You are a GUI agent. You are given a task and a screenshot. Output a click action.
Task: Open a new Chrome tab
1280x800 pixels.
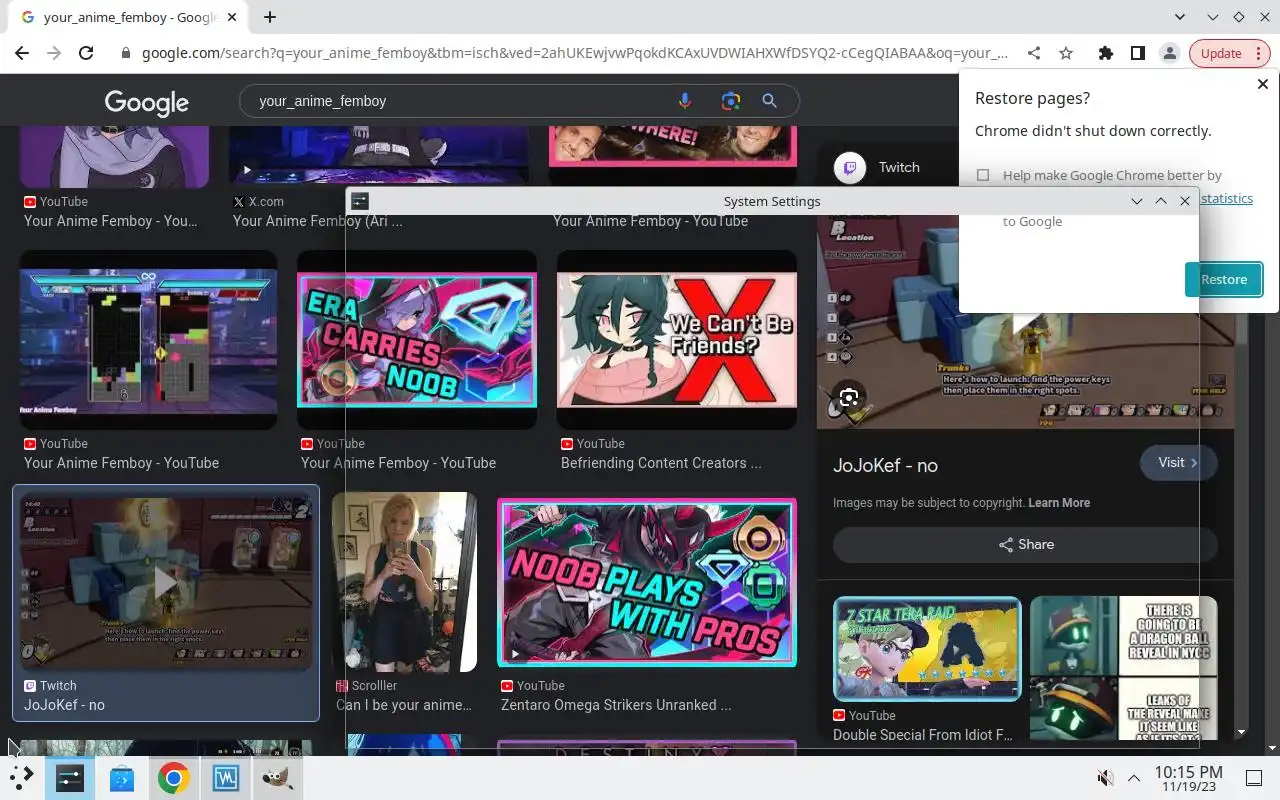270,17
